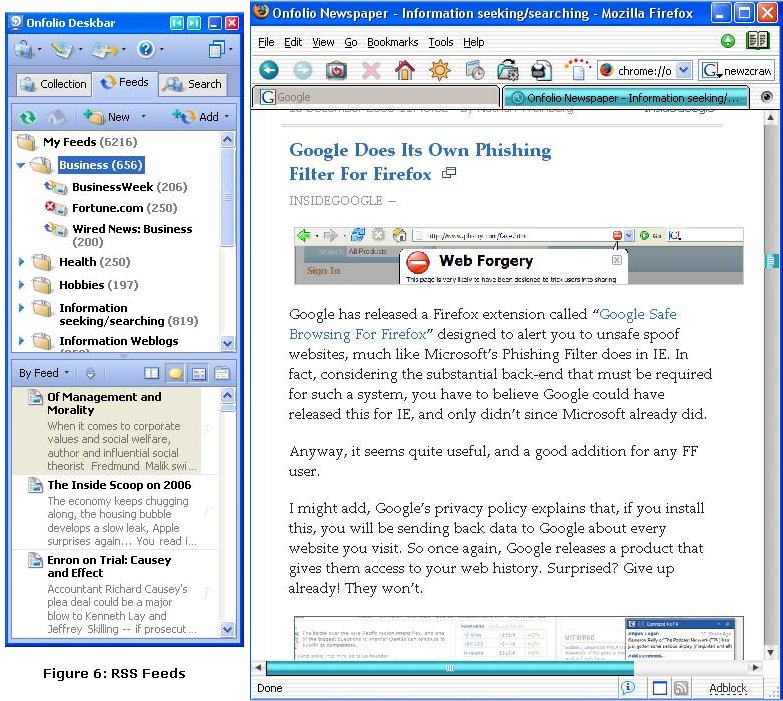Click the two-column newspaper view icon

tap(151, 373)
